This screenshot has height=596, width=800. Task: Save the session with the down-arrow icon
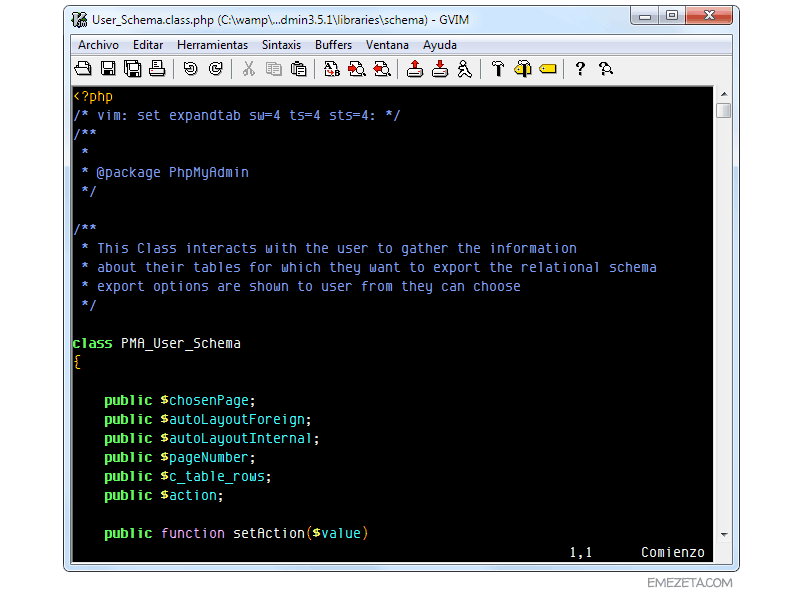point(440,68)
